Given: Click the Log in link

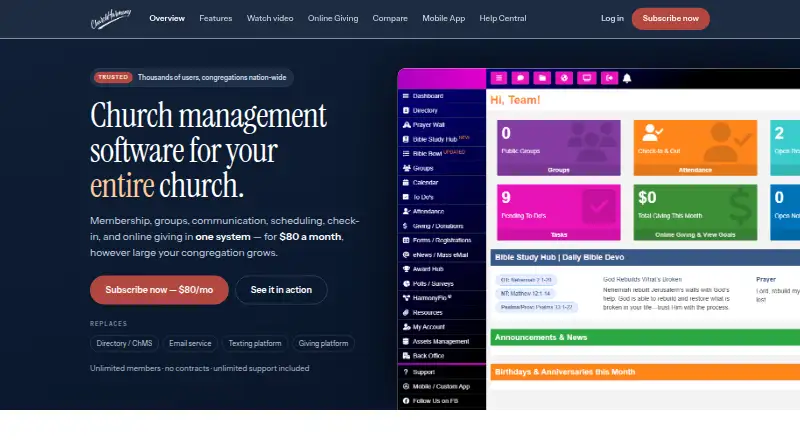Looking at the screenshot, I should pyautogui.click(x=612, y=18).
